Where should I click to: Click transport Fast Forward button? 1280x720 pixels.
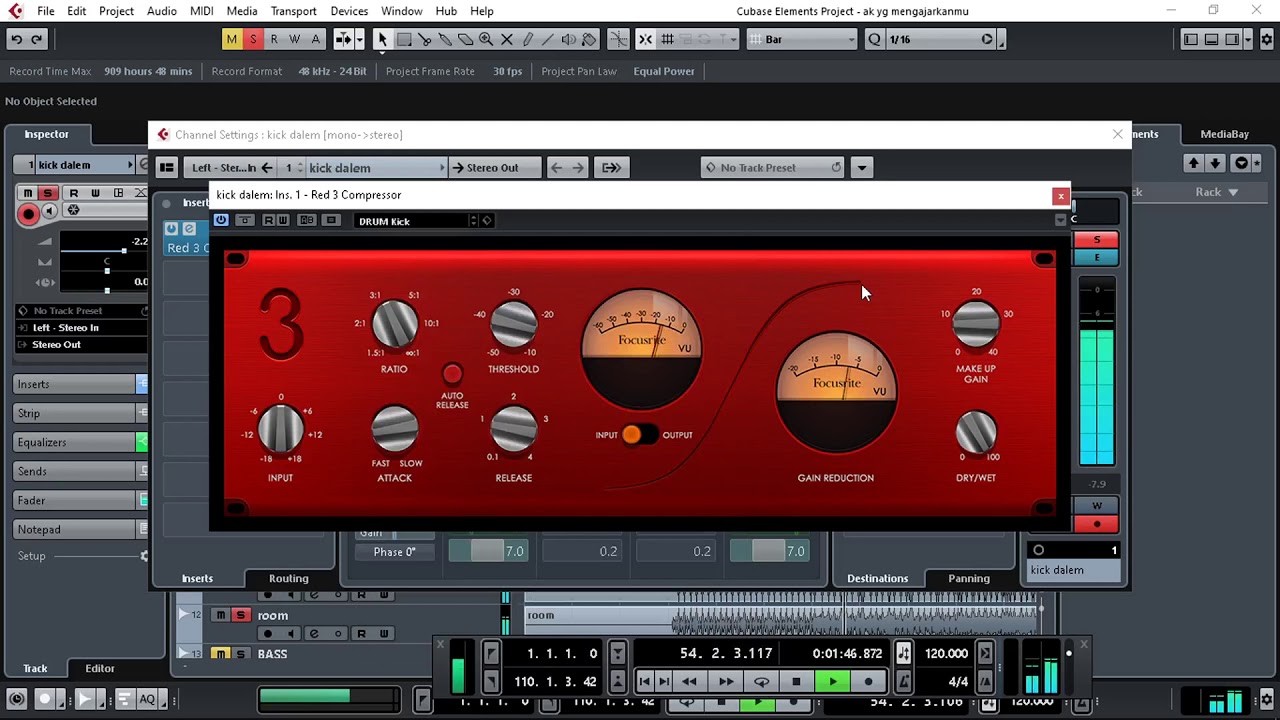pyautogui.click(x=725, y=682)
